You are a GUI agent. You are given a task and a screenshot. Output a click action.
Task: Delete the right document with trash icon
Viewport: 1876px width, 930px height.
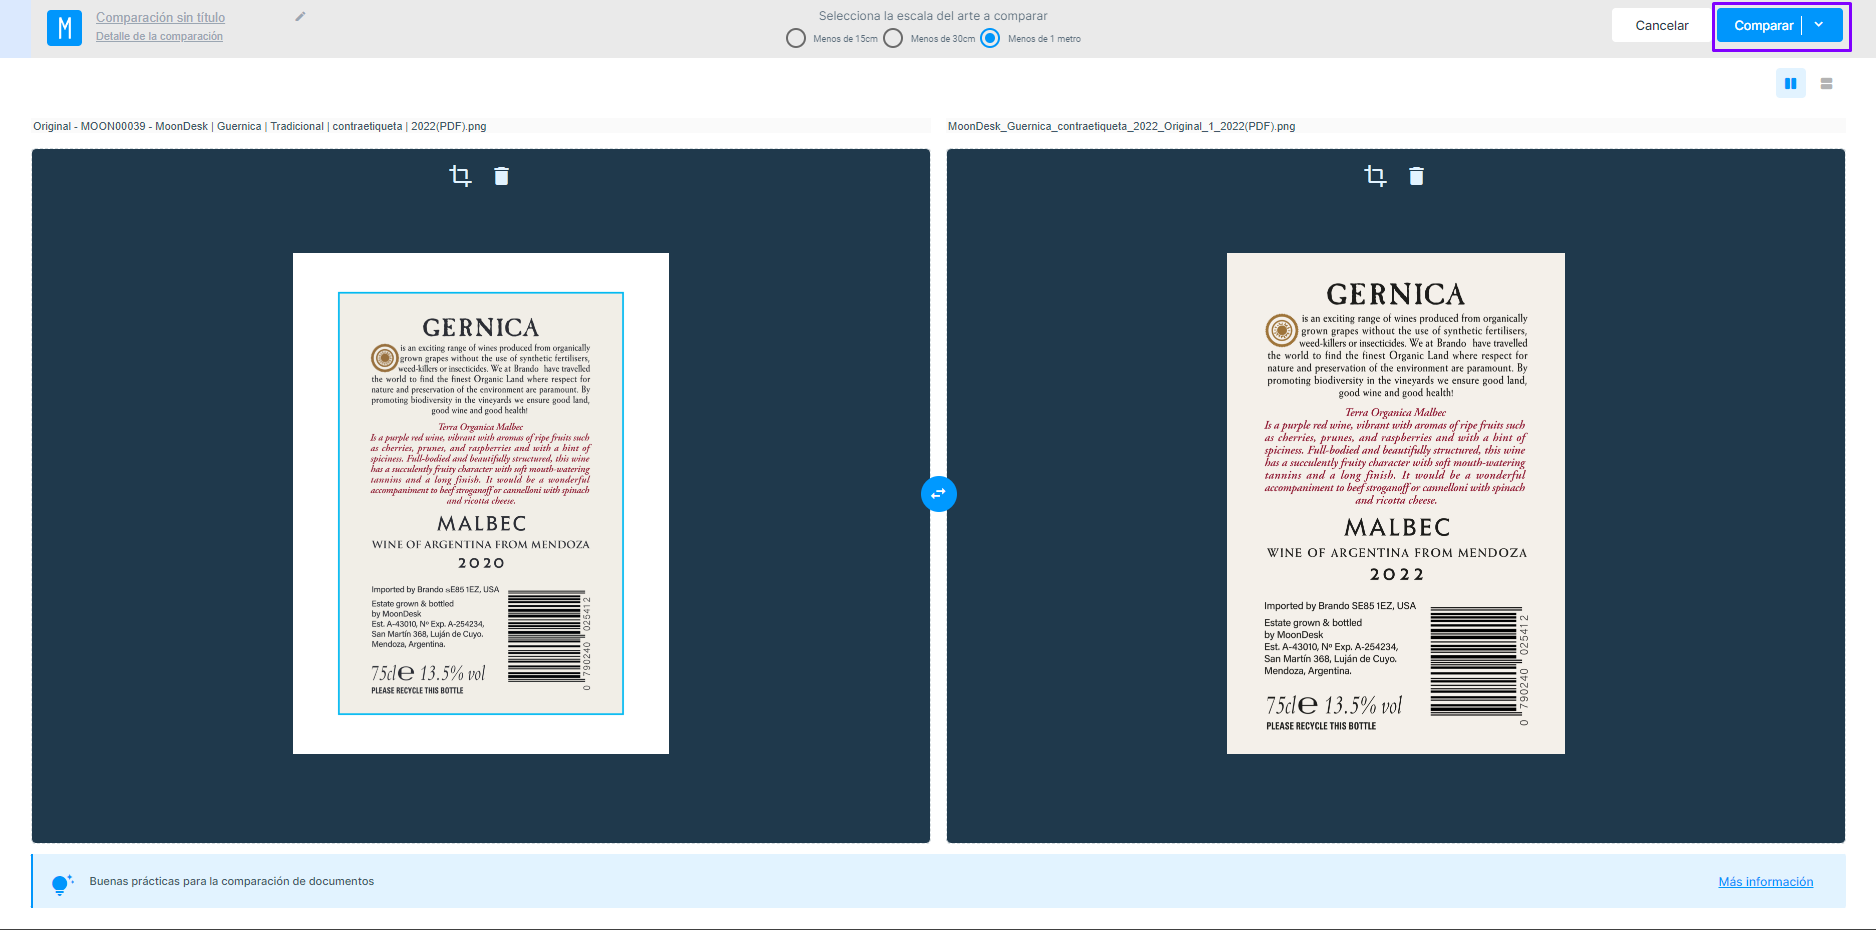[x=1416, y=176]
